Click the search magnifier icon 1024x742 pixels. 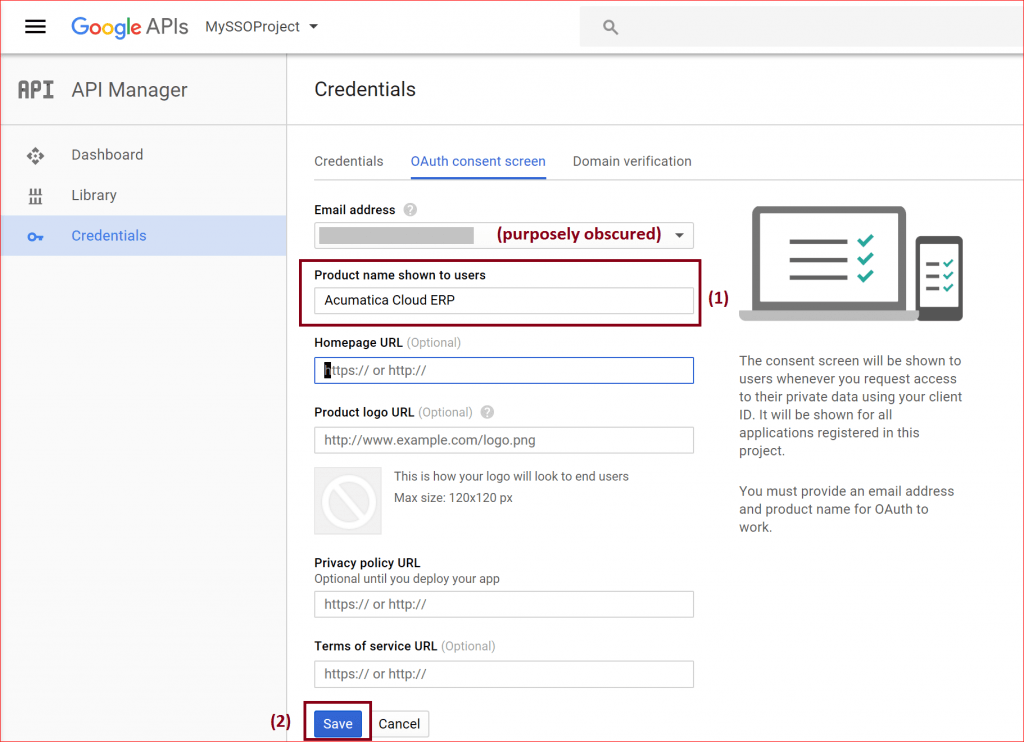coord(610,27)
